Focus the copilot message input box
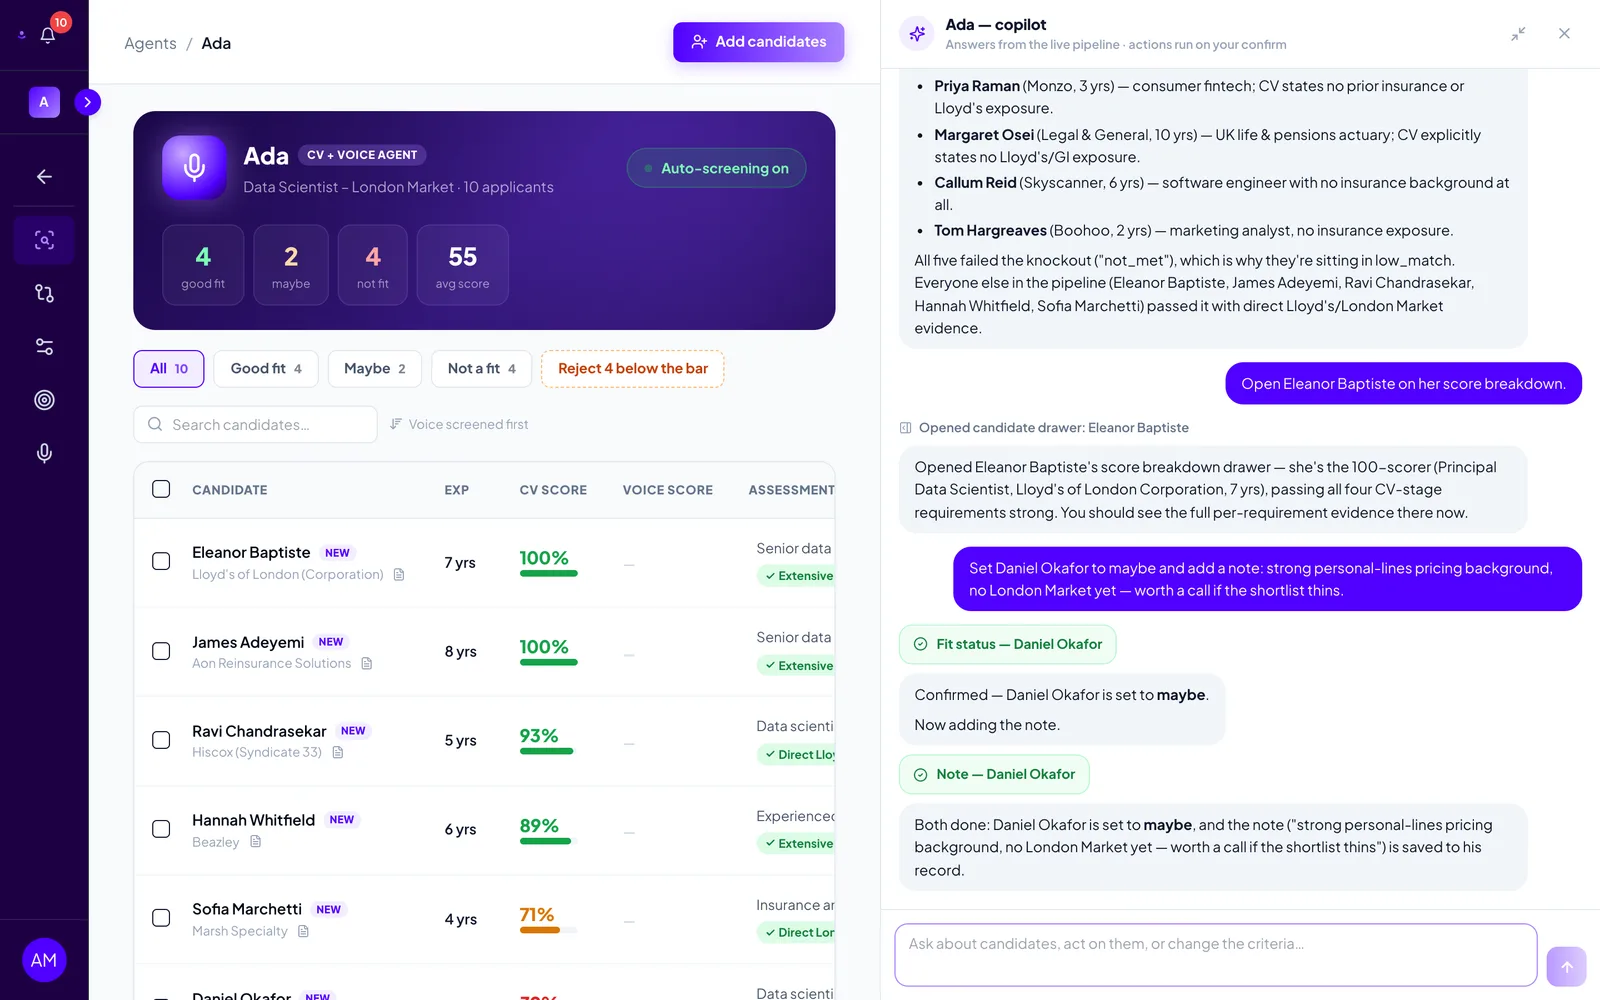The width and height of the screenshot is (1600, 1000). pyautogui.click(x=1215, y=955)
